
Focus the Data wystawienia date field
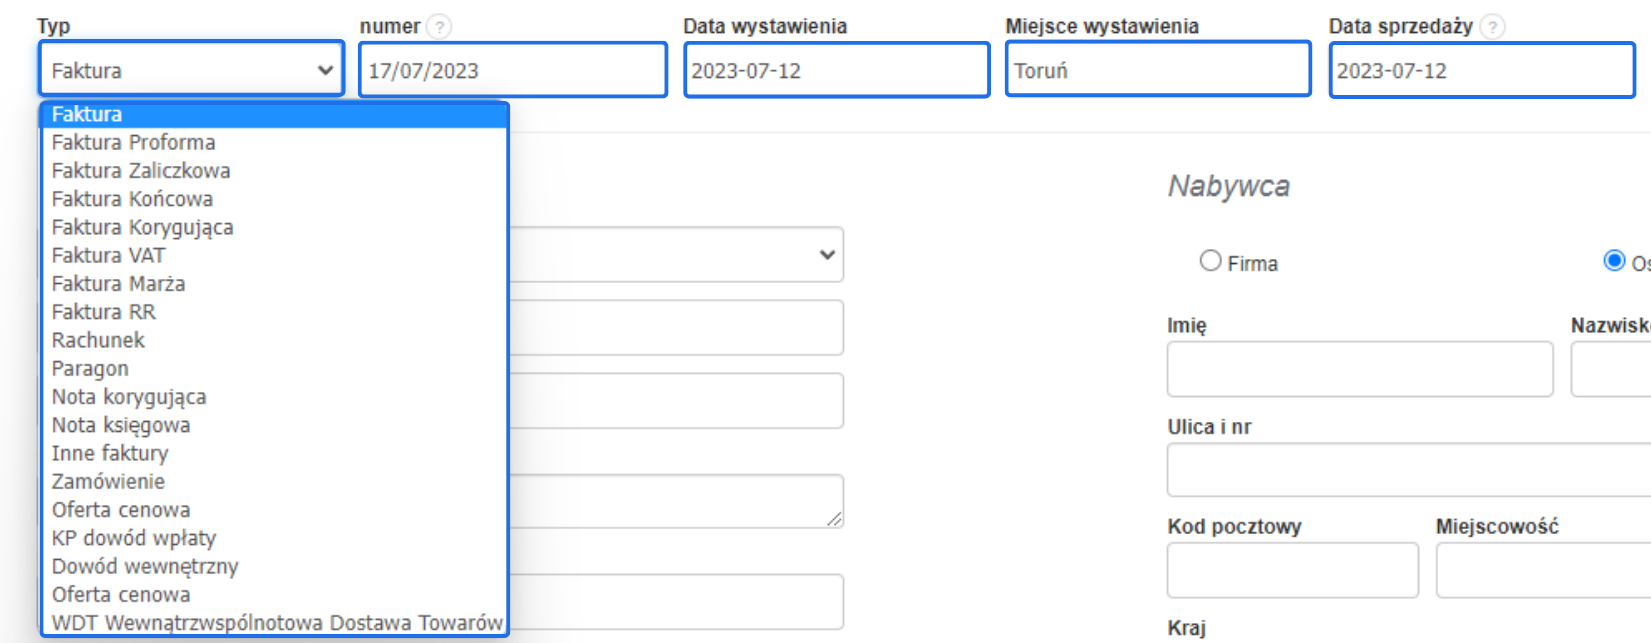coord(836,70)
